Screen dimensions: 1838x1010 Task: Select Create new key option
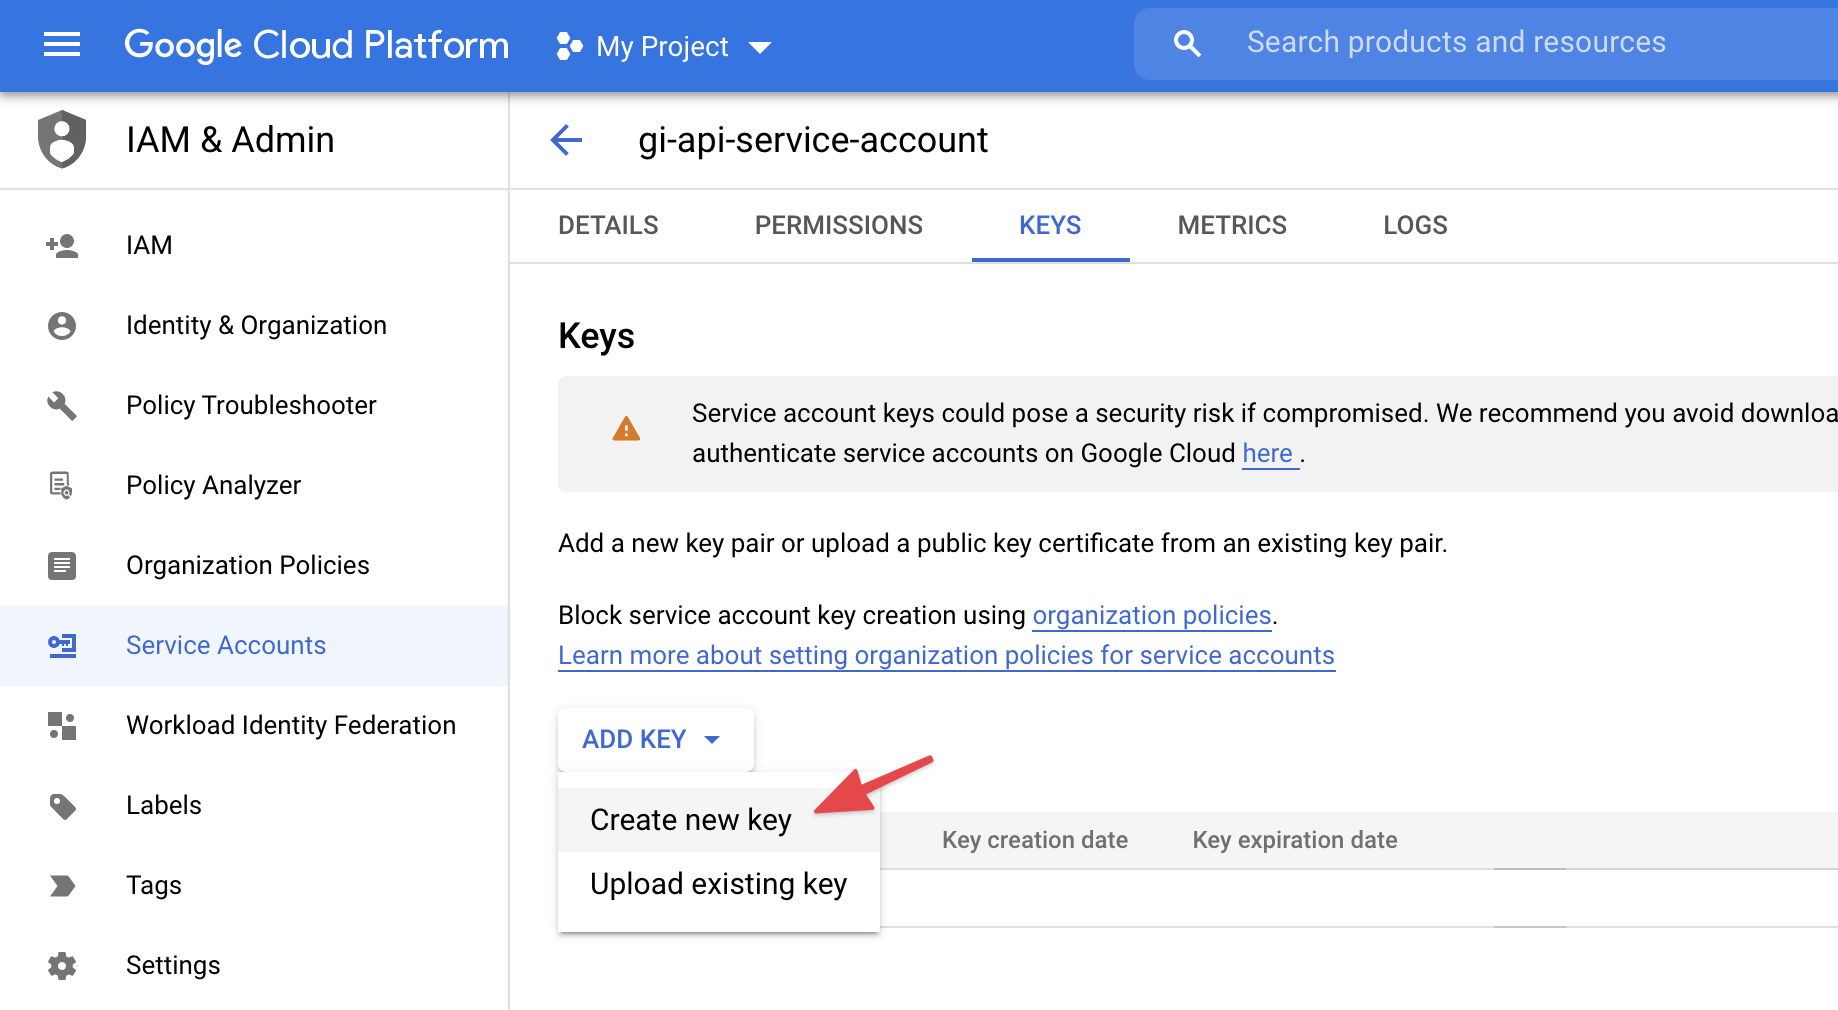coord(719,820)
